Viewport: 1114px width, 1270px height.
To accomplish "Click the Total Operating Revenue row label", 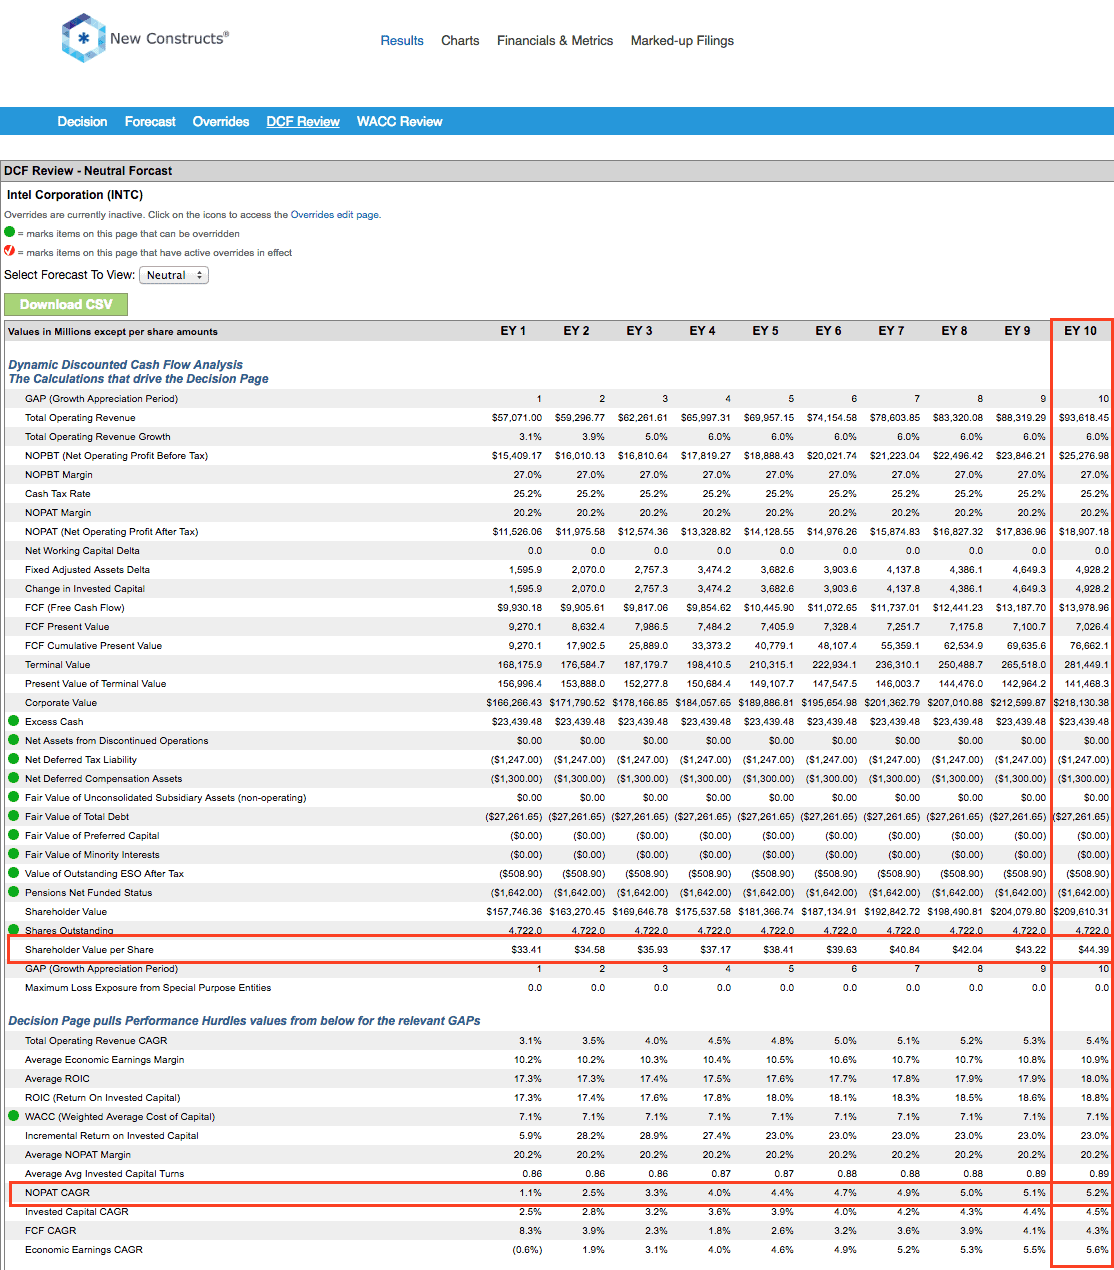I will (80, 417).
